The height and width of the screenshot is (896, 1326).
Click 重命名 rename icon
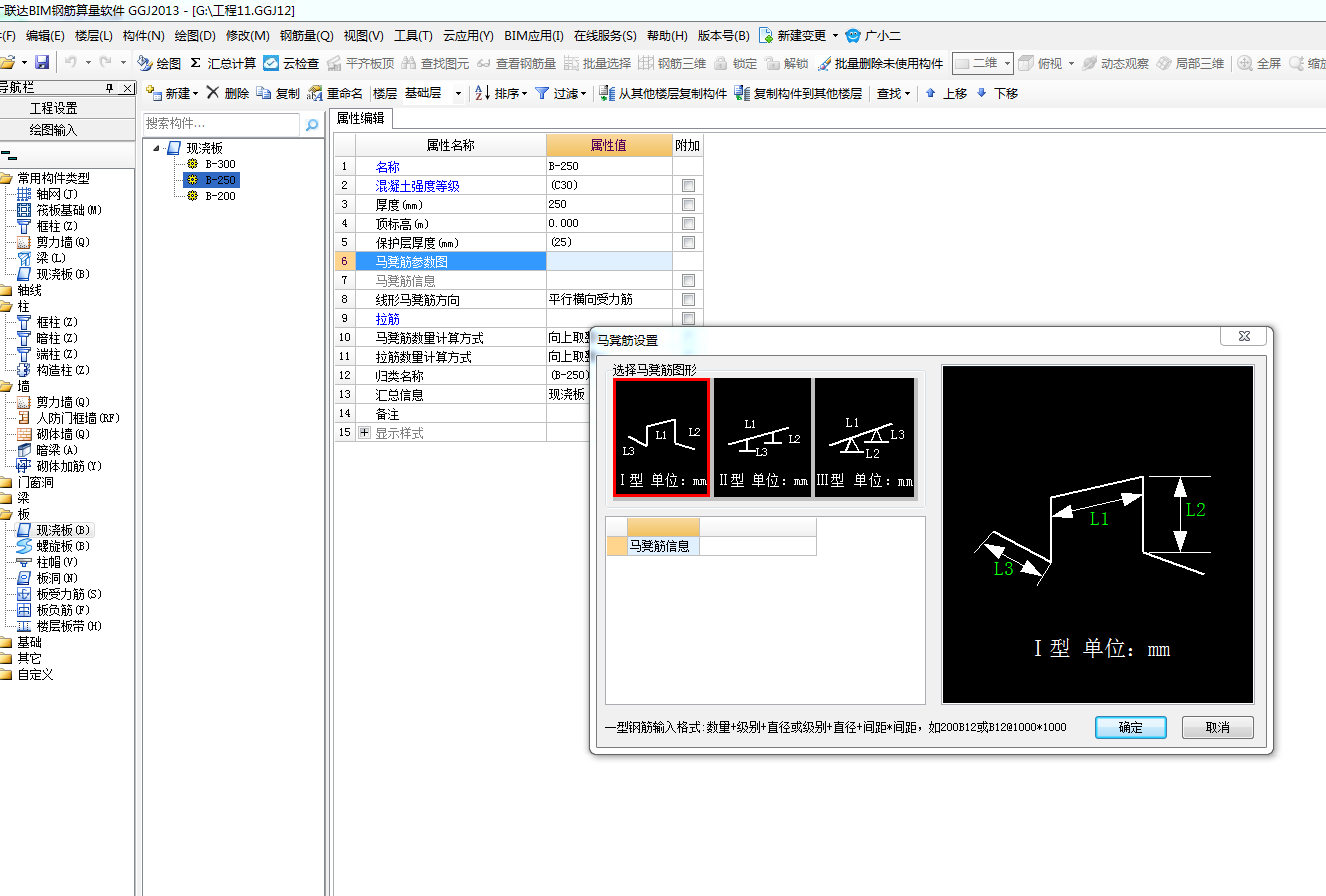click(x=335, y=93)
